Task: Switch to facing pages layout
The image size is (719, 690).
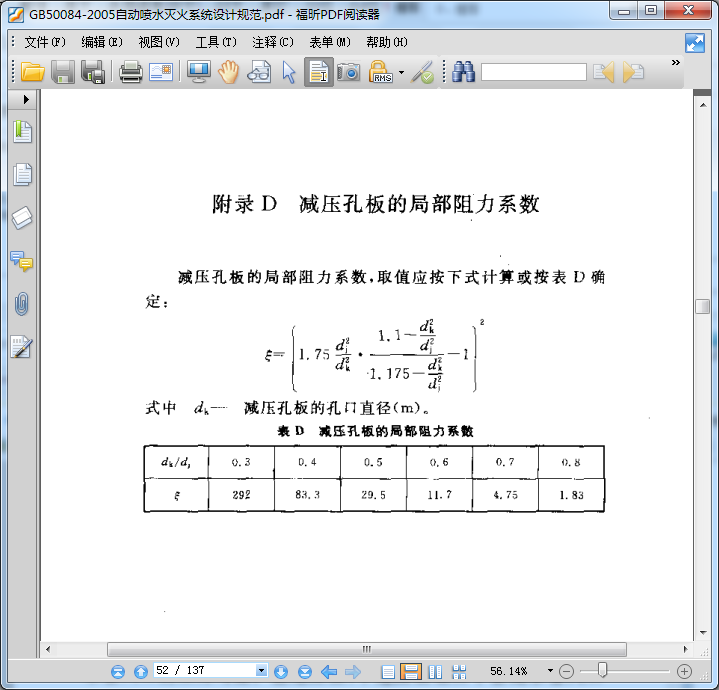Action: pos(435,672)
